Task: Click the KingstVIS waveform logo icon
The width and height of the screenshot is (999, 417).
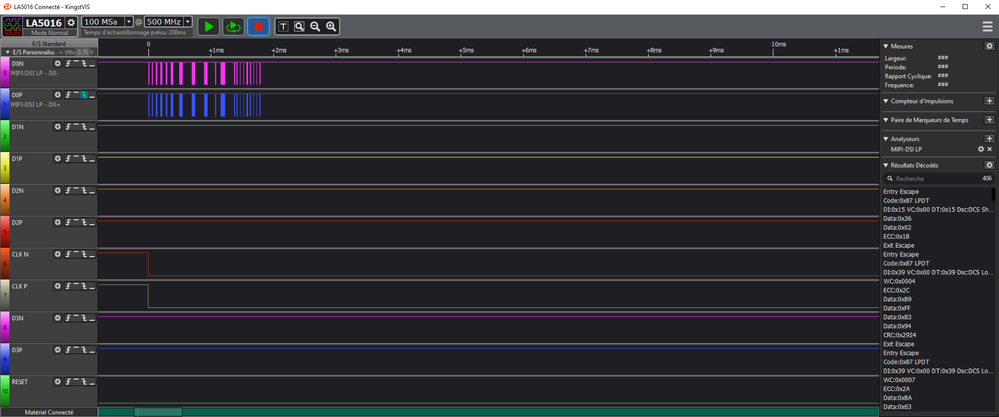Action: point(11,26)
